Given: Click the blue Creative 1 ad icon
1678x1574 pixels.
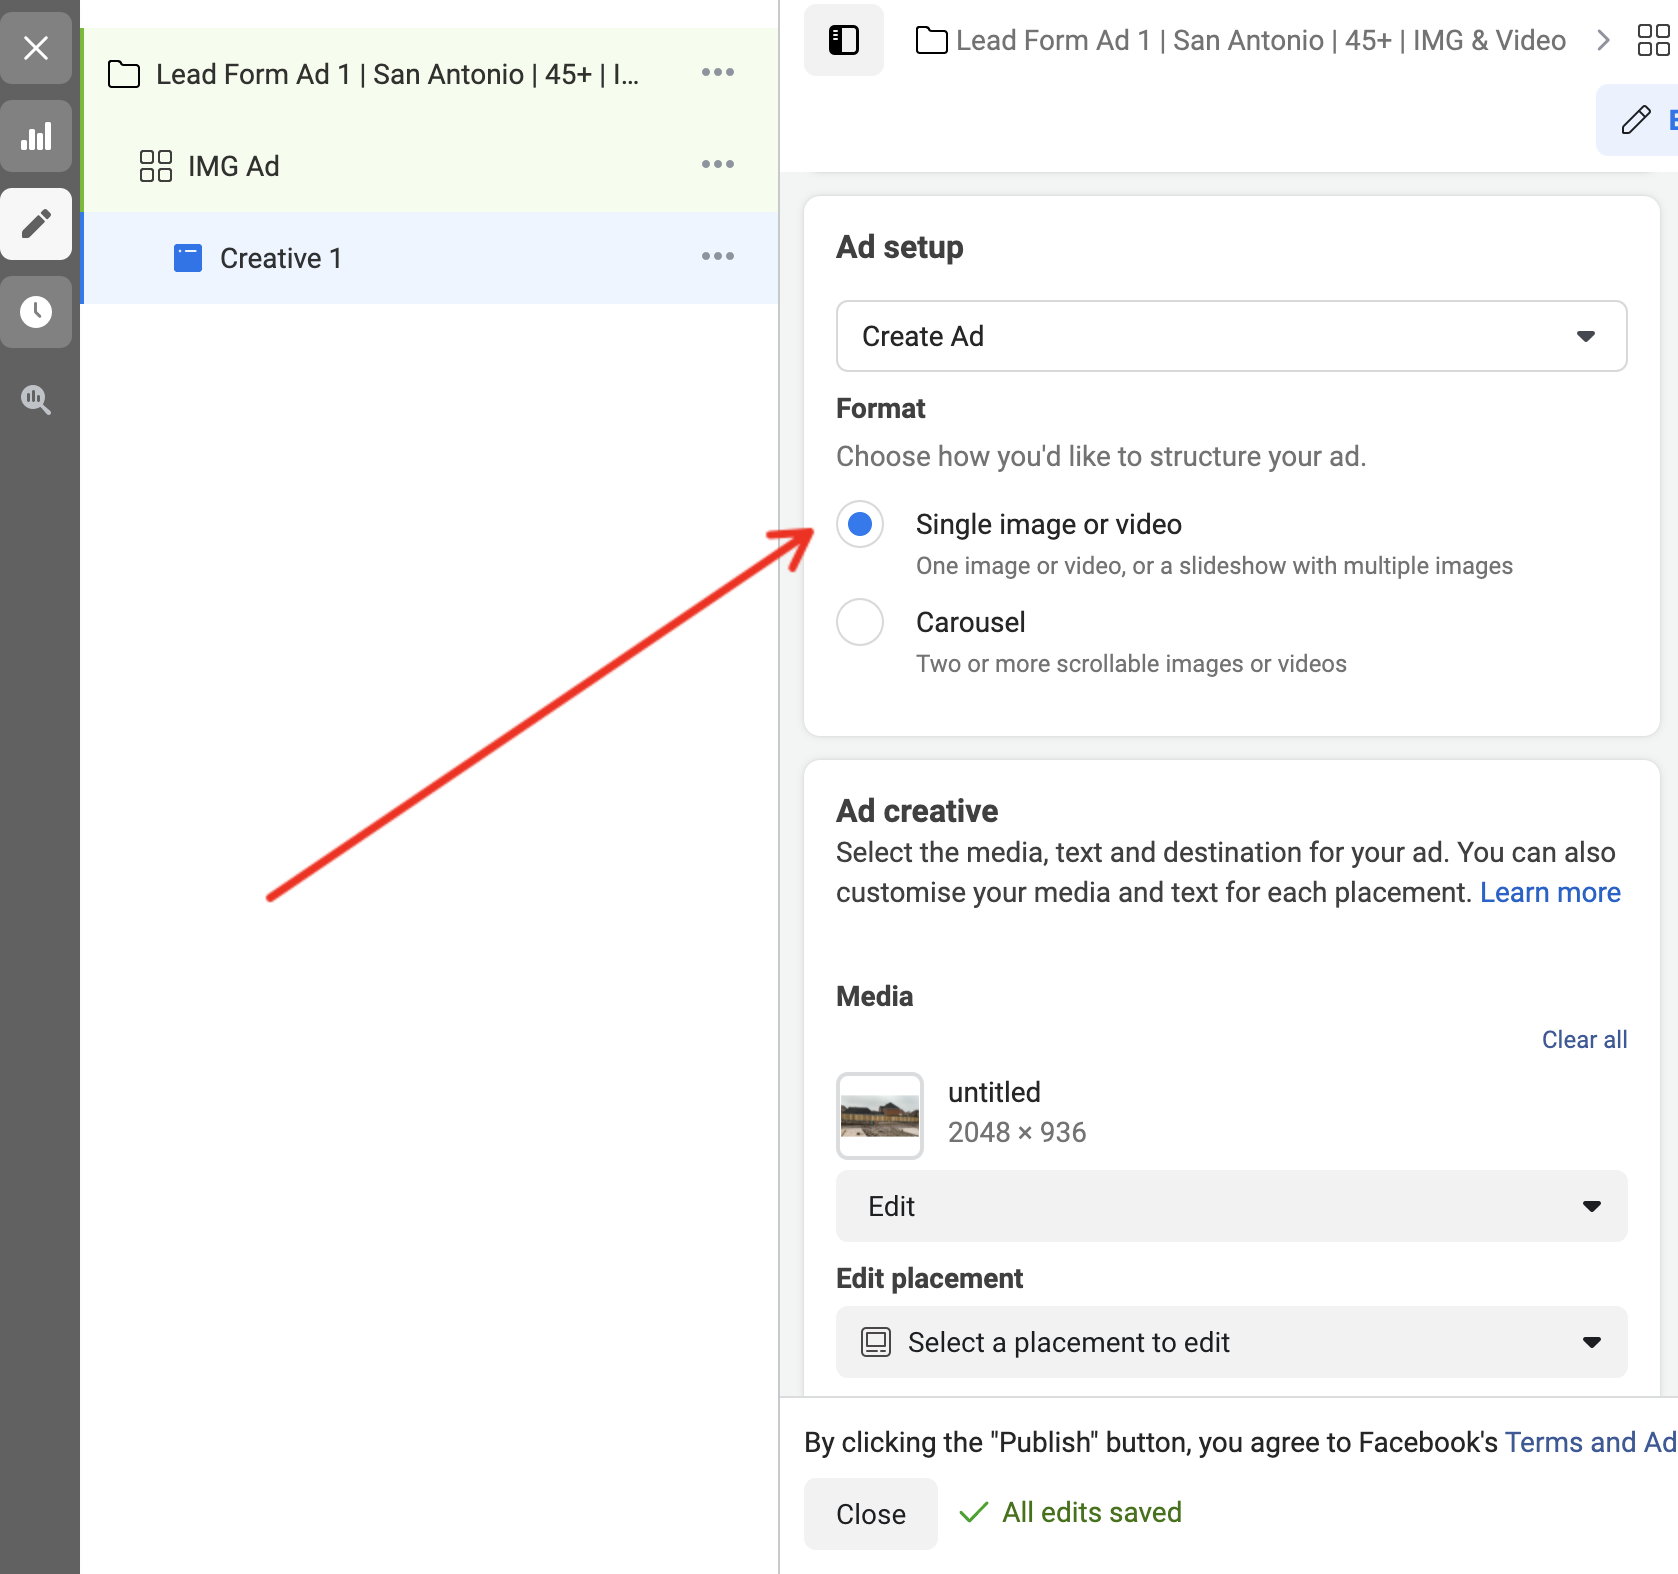Looking at the screenshot, I should 188,258.
